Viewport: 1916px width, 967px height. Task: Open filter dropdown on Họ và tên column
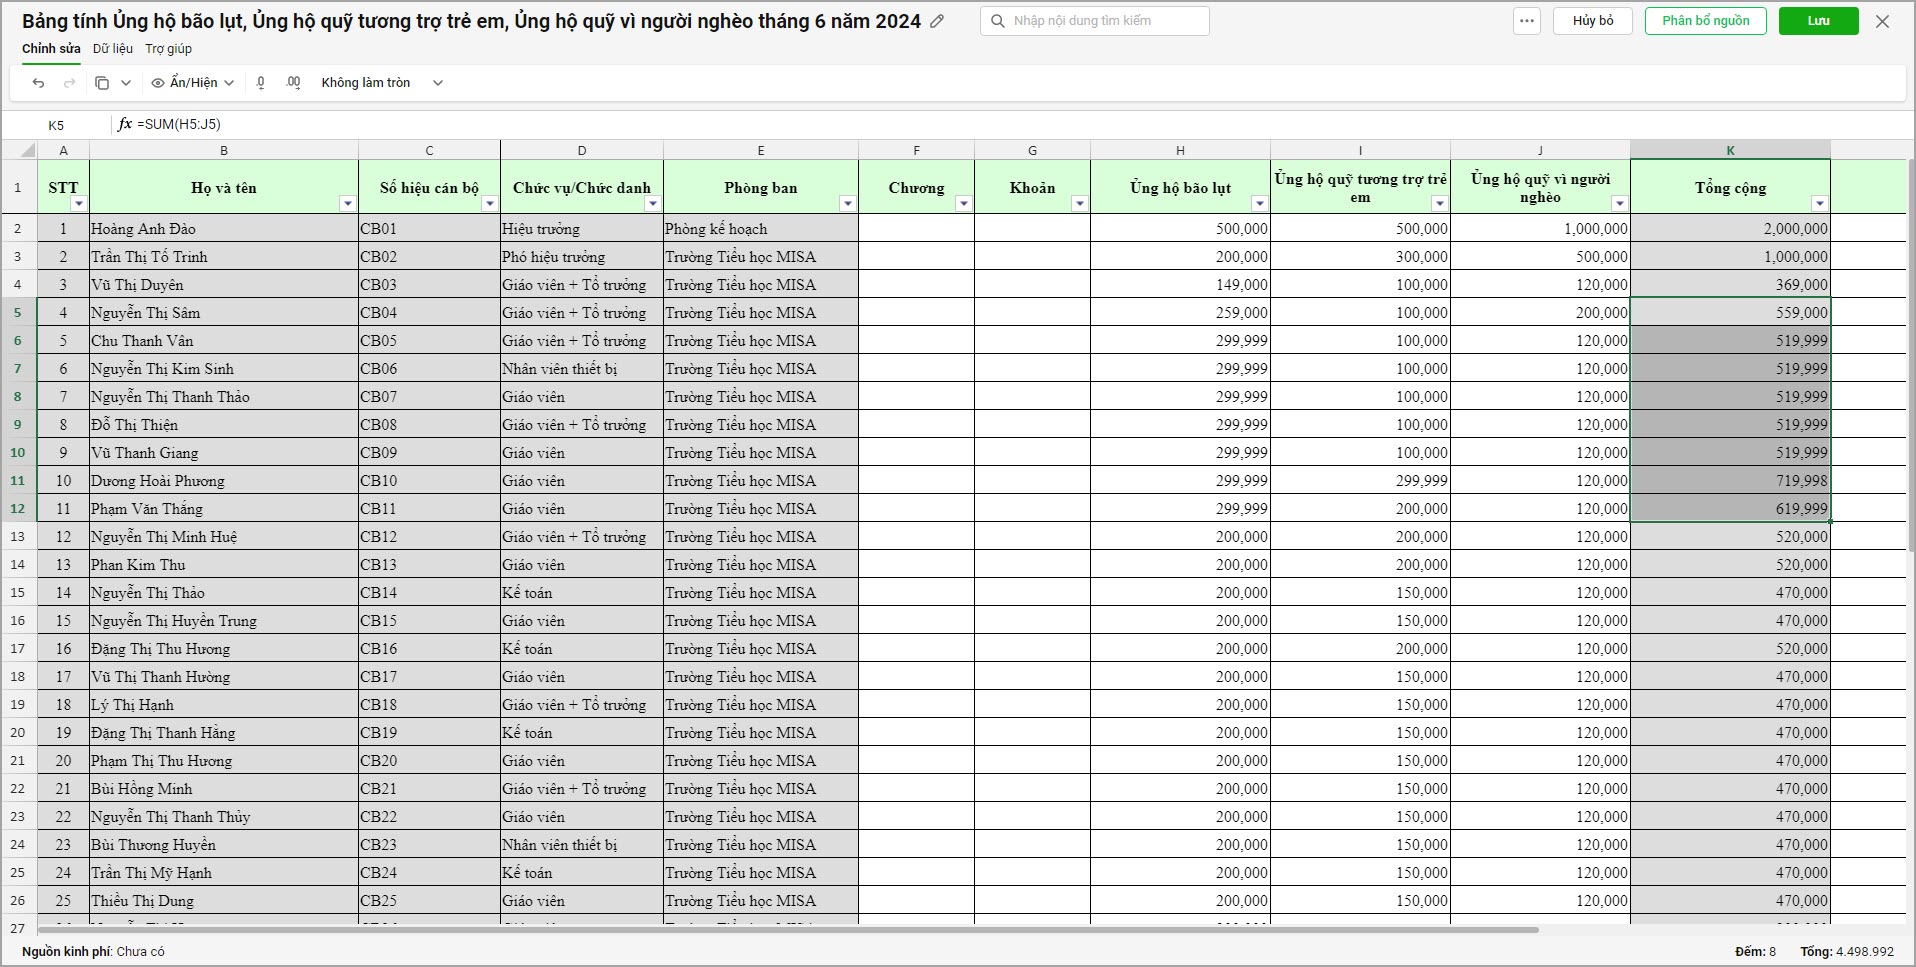coord(347,204)
